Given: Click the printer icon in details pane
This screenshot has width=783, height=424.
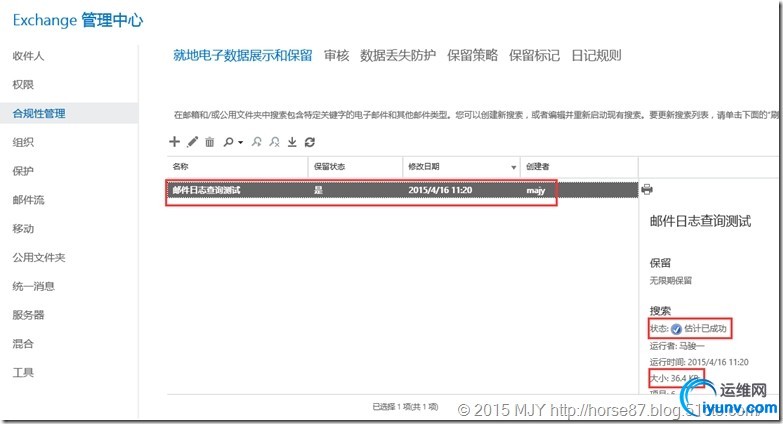Looking at the screenshot, I should pos(647,189).
